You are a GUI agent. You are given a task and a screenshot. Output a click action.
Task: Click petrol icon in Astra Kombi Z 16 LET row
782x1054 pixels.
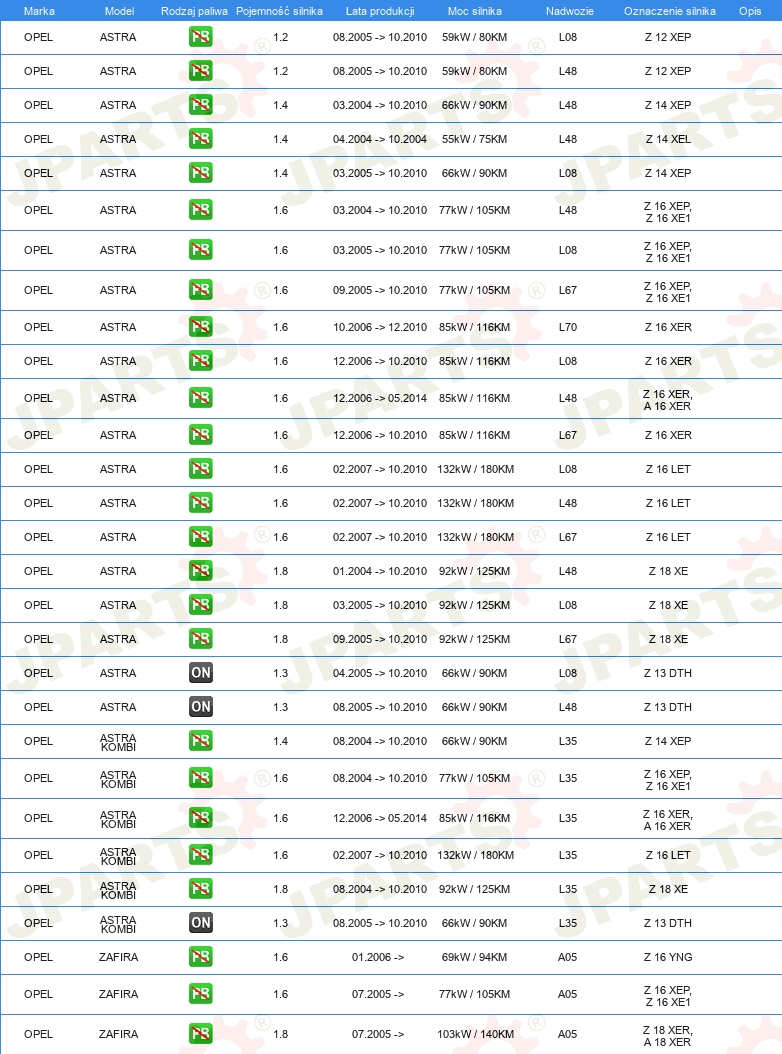coord(200,855)
